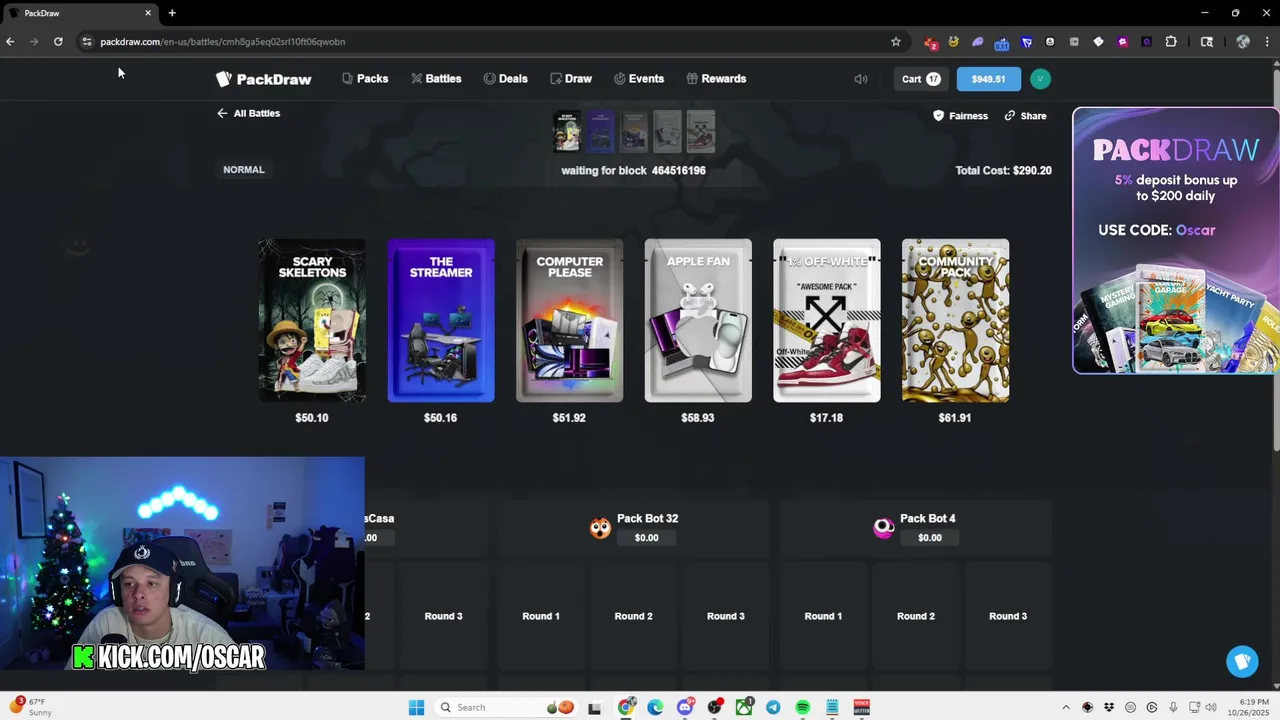Click the $58.93 price under Apple Fan
Image resolution: width=1280 pixels, height=720 pixels.
click(698, 418)
